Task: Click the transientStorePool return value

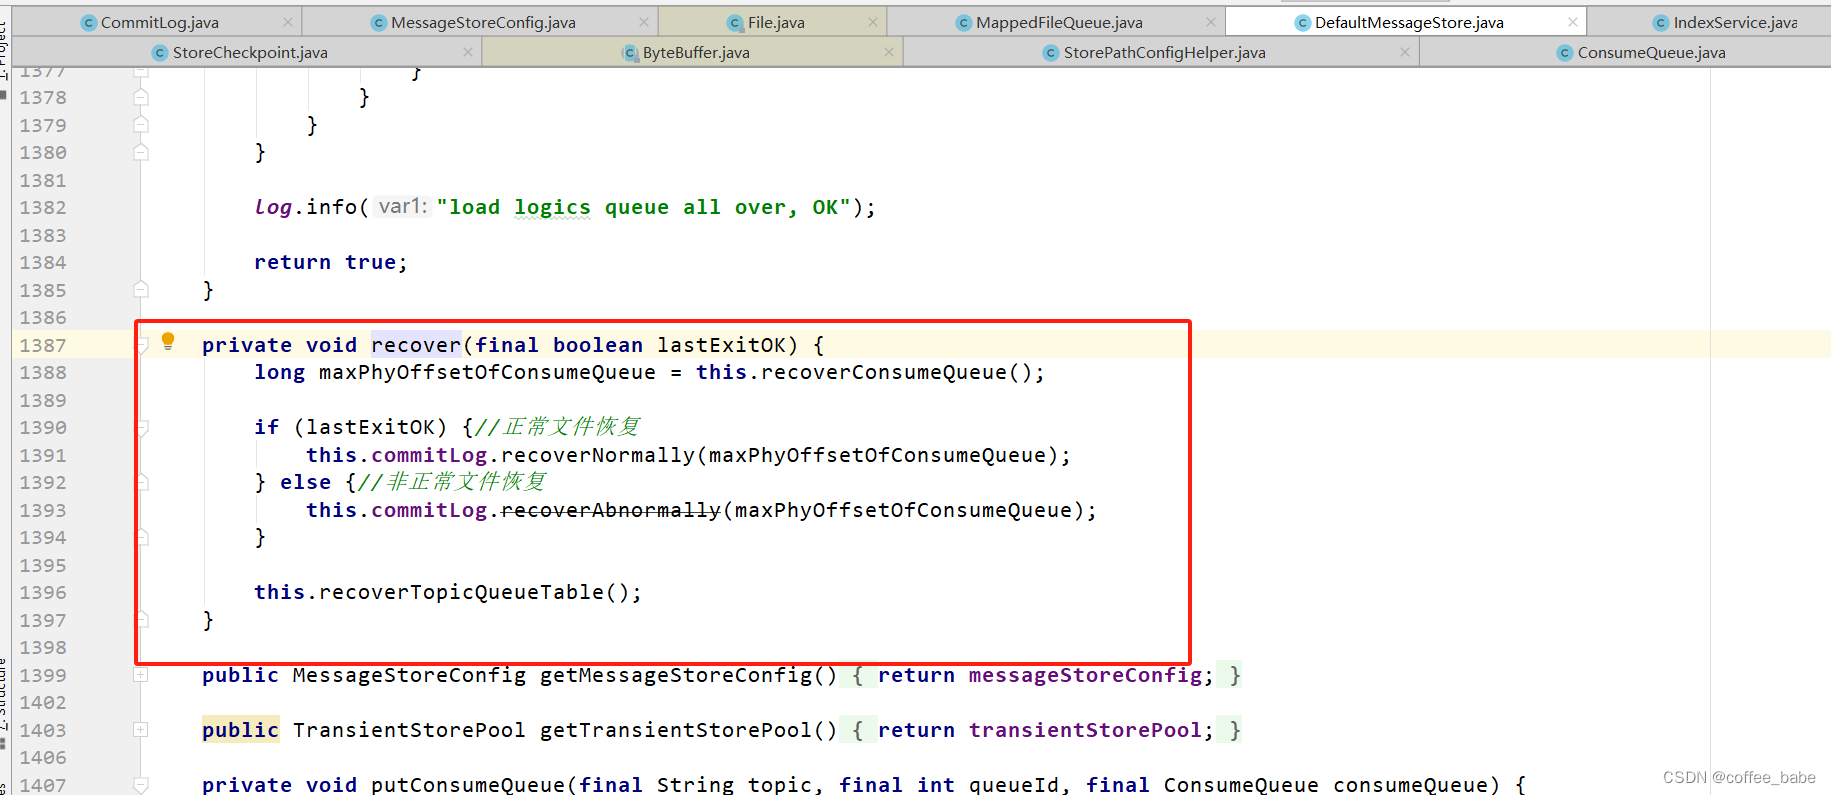Action: (1085, 730)
